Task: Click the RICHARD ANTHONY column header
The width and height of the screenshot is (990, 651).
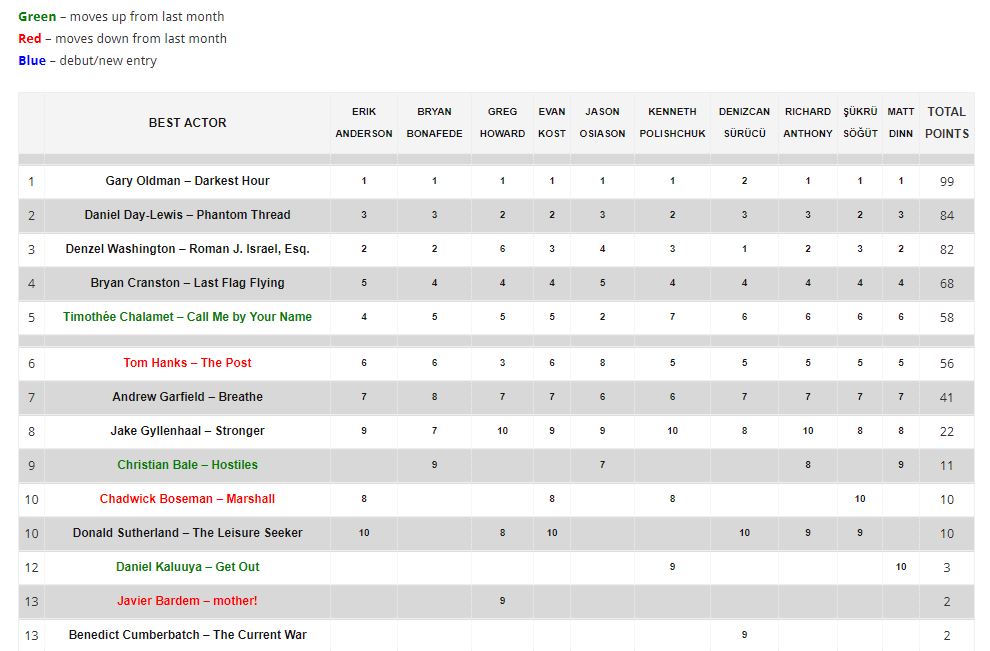Action: [808, 122]
